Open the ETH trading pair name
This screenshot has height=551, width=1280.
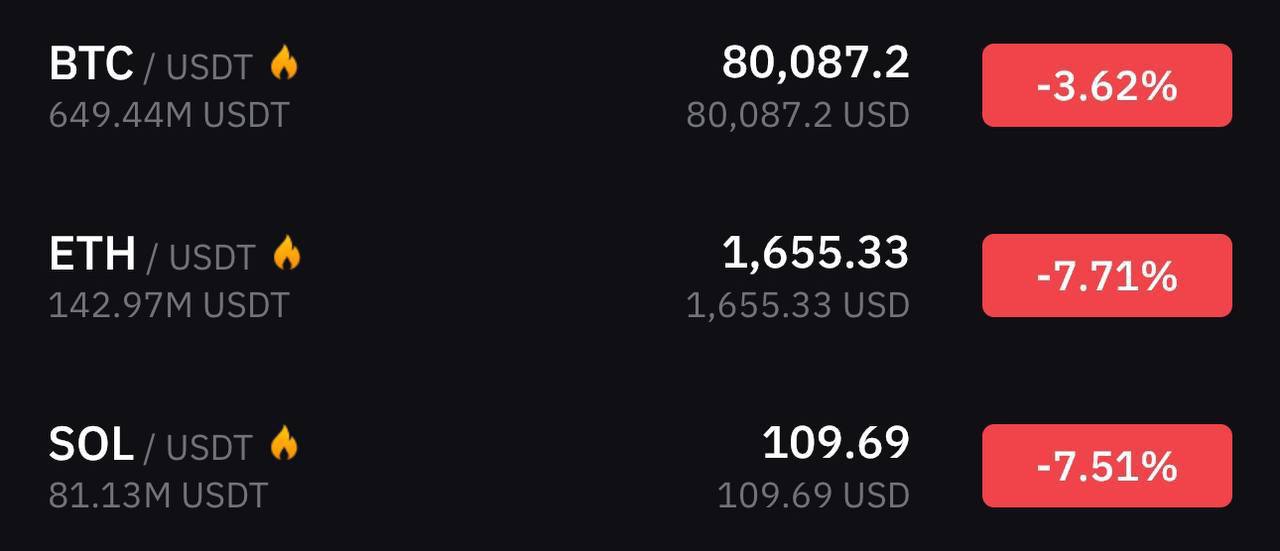tap(152, 255)
